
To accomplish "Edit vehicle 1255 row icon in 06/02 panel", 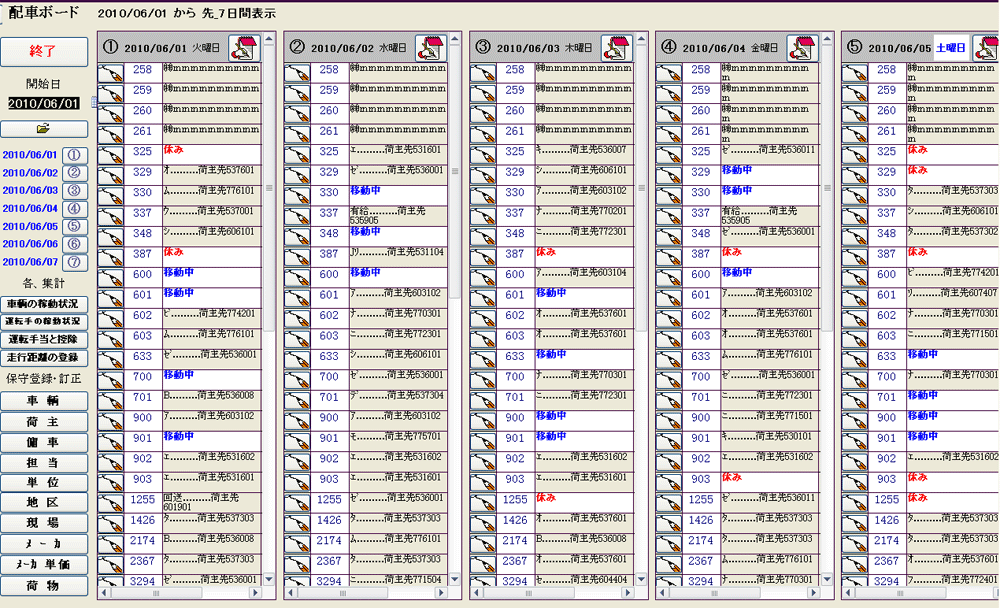I will click(297, 500).
